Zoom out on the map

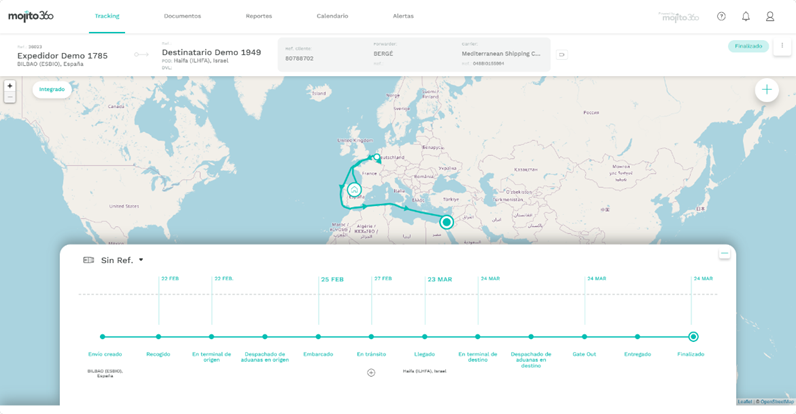coord(10,97)
